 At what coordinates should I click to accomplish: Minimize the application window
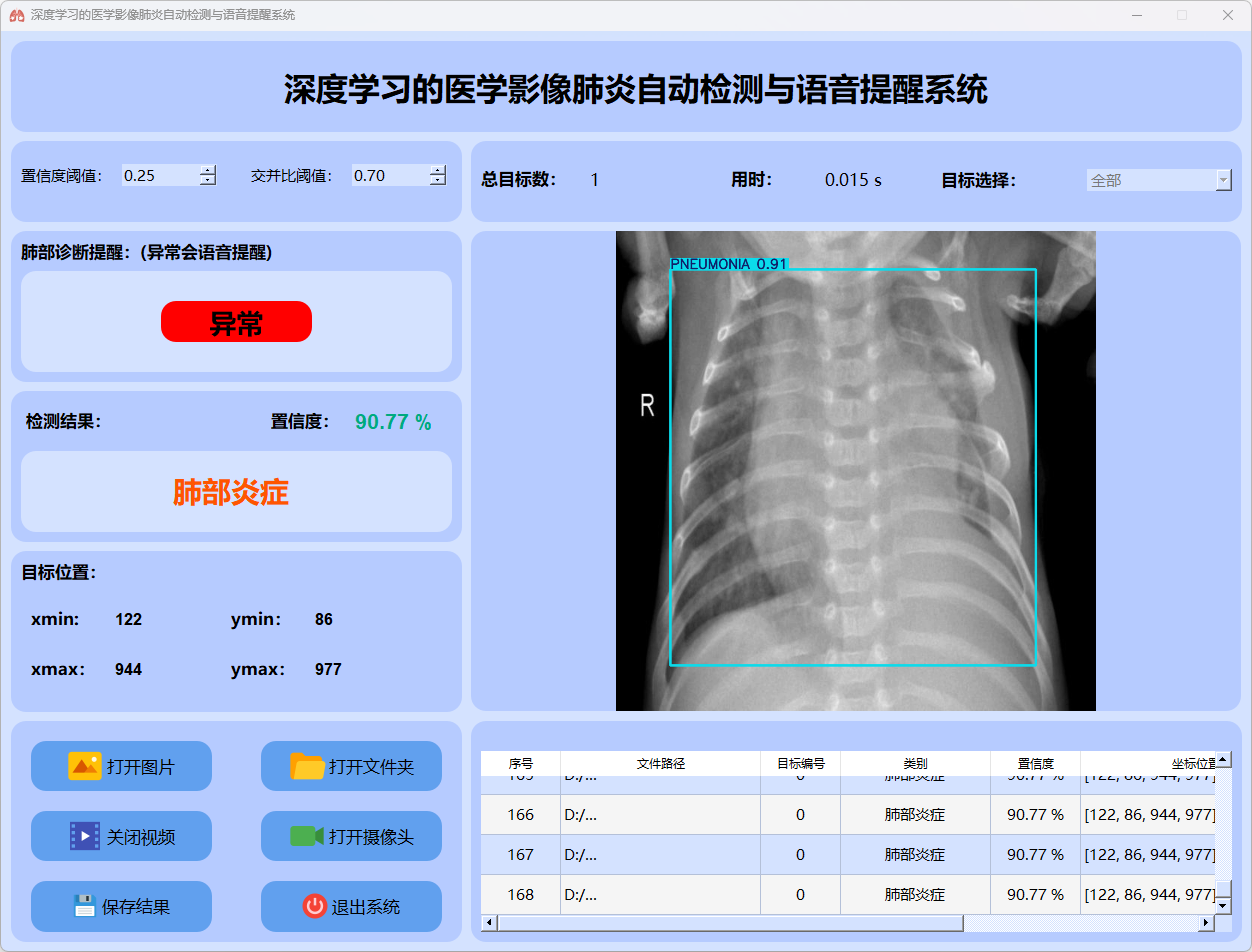(x=1136, y=15)
